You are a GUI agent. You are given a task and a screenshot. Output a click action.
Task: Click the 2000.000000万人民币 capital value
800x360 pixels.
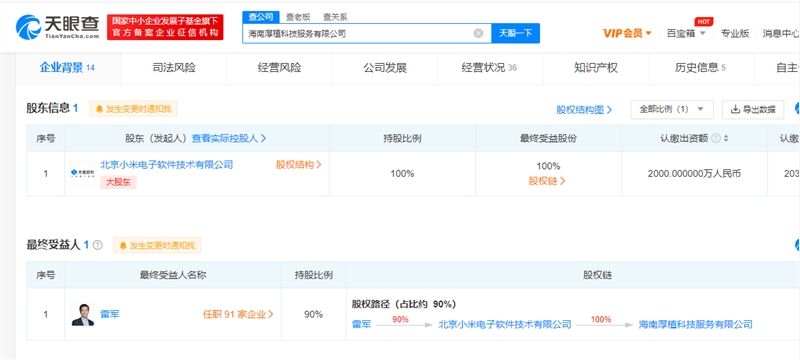[x=694, y=173]
